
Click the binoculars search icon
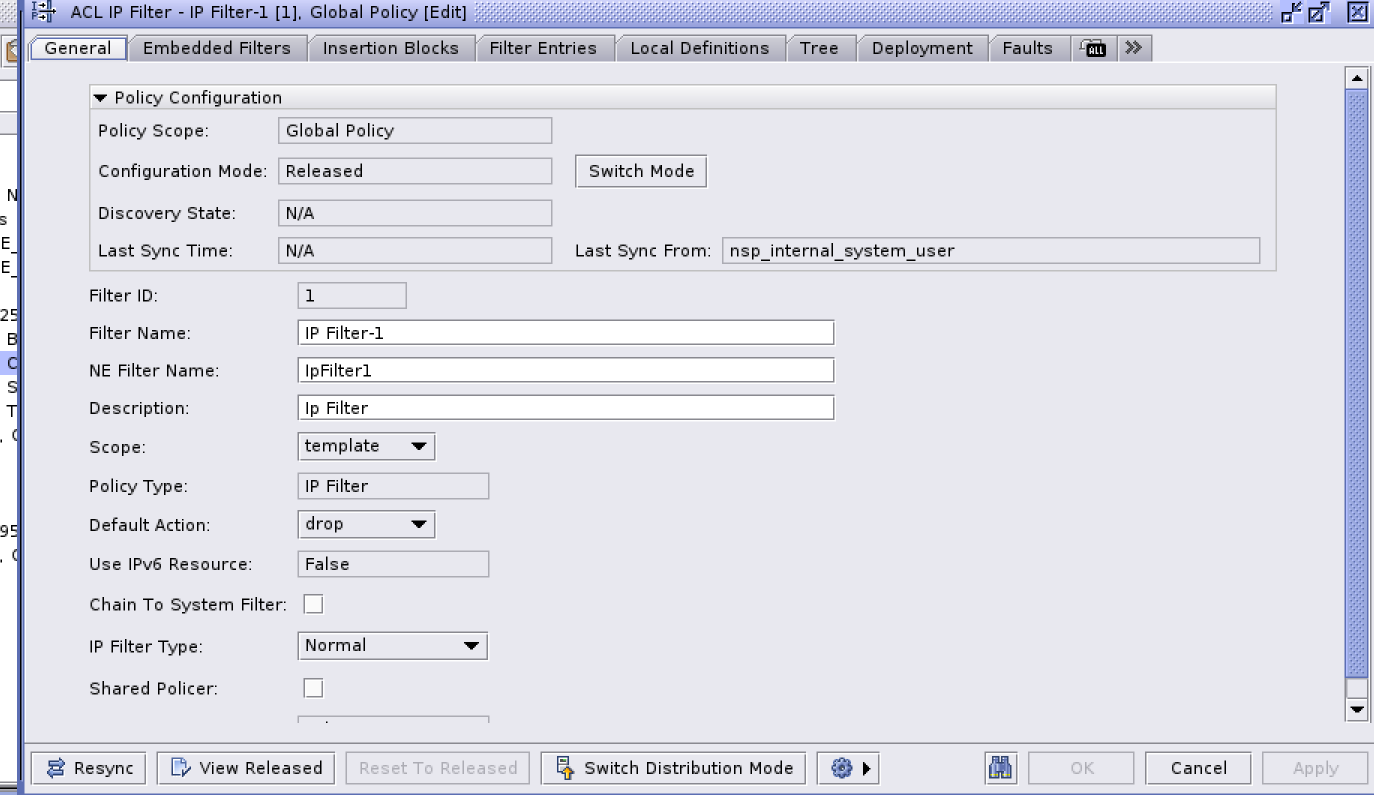coord(1000,768)
